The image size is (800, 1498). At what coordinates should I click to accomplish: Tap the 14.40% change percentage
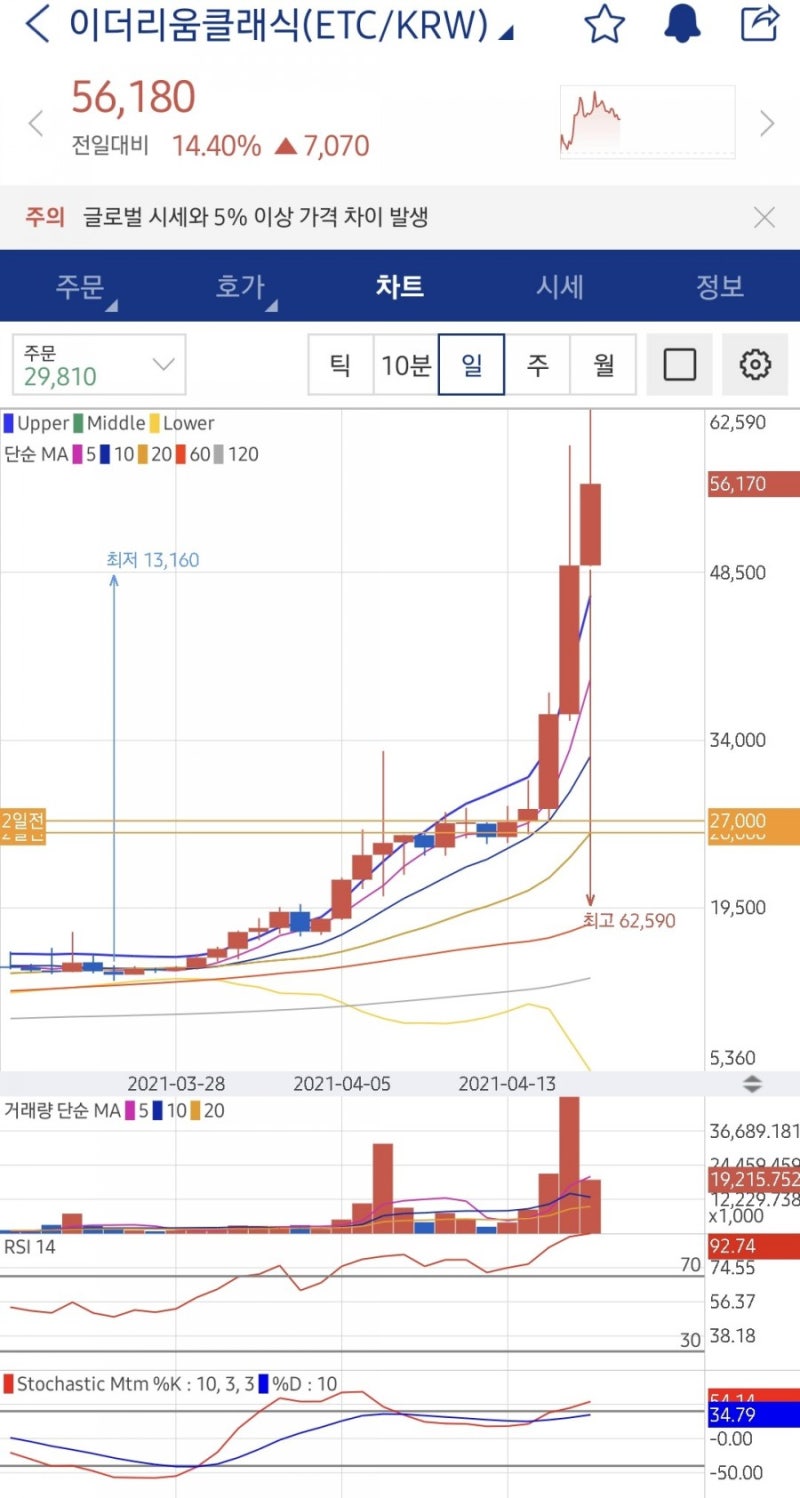click(x=216, y=146)
